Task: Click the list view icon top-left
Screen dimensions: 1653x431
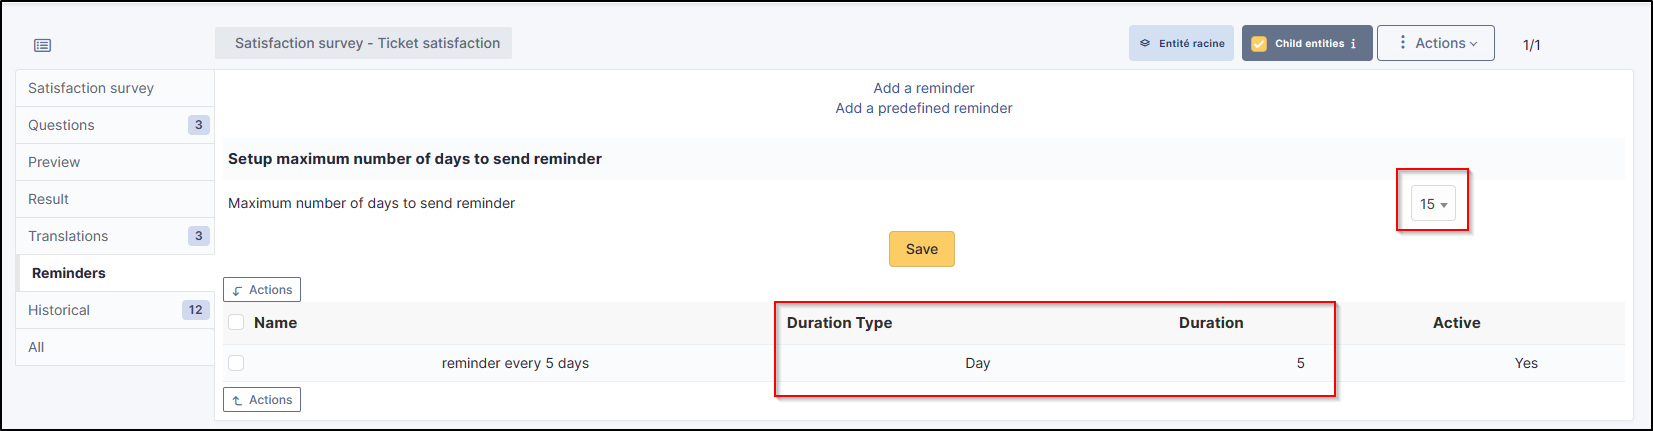Action: (x=42, y=45)
